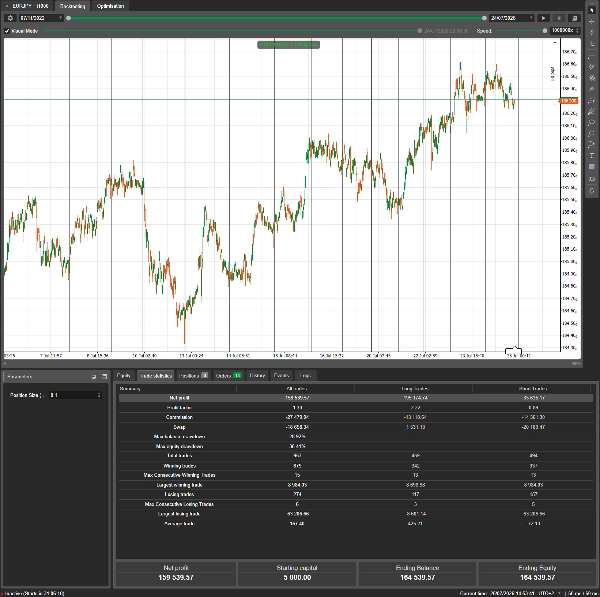Image resolution: width=600 pixels, height=597 pixels.
Task: Select the Net profit statistics row
Action: point(356,398)
